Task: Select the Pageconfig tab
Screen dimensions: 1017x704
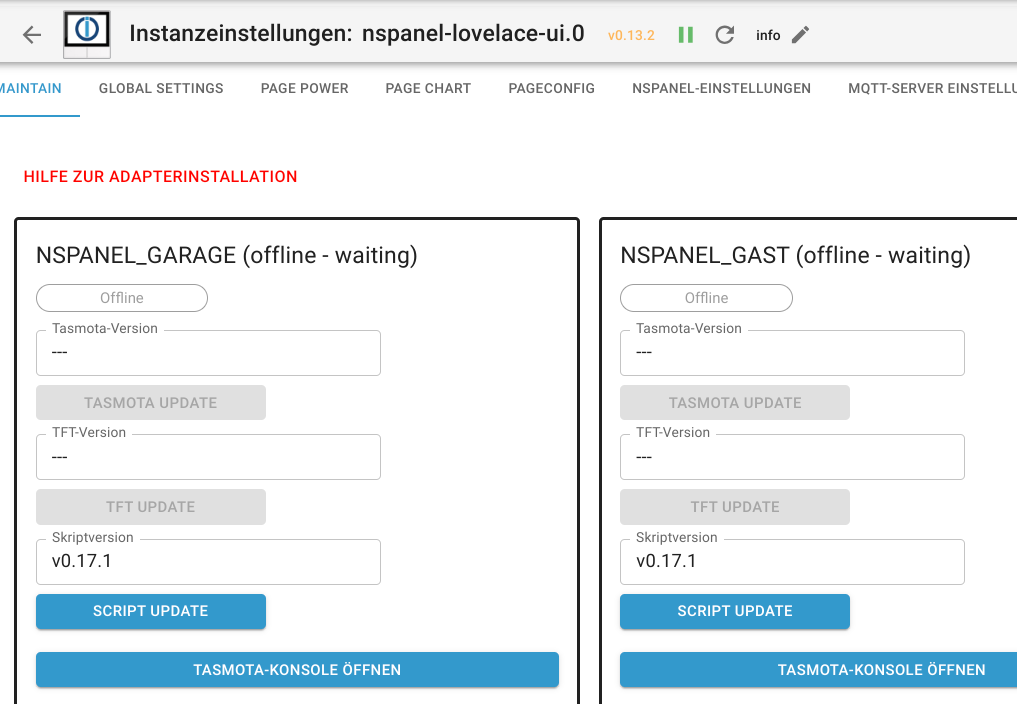Action: 551,88
